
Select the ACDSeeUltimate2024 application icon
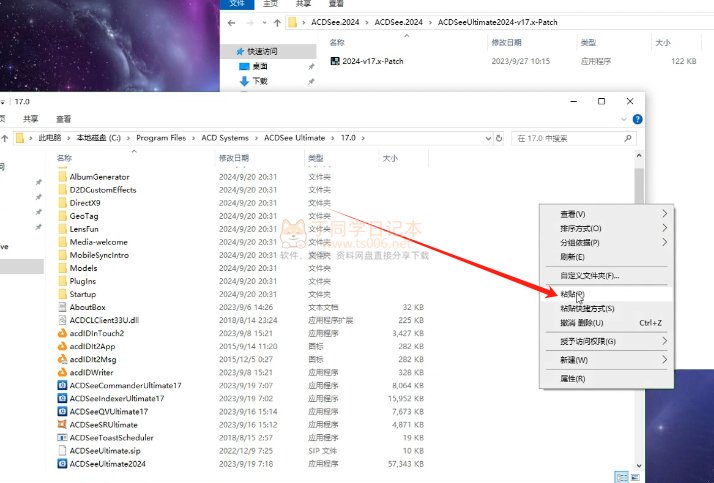[62, 464]
